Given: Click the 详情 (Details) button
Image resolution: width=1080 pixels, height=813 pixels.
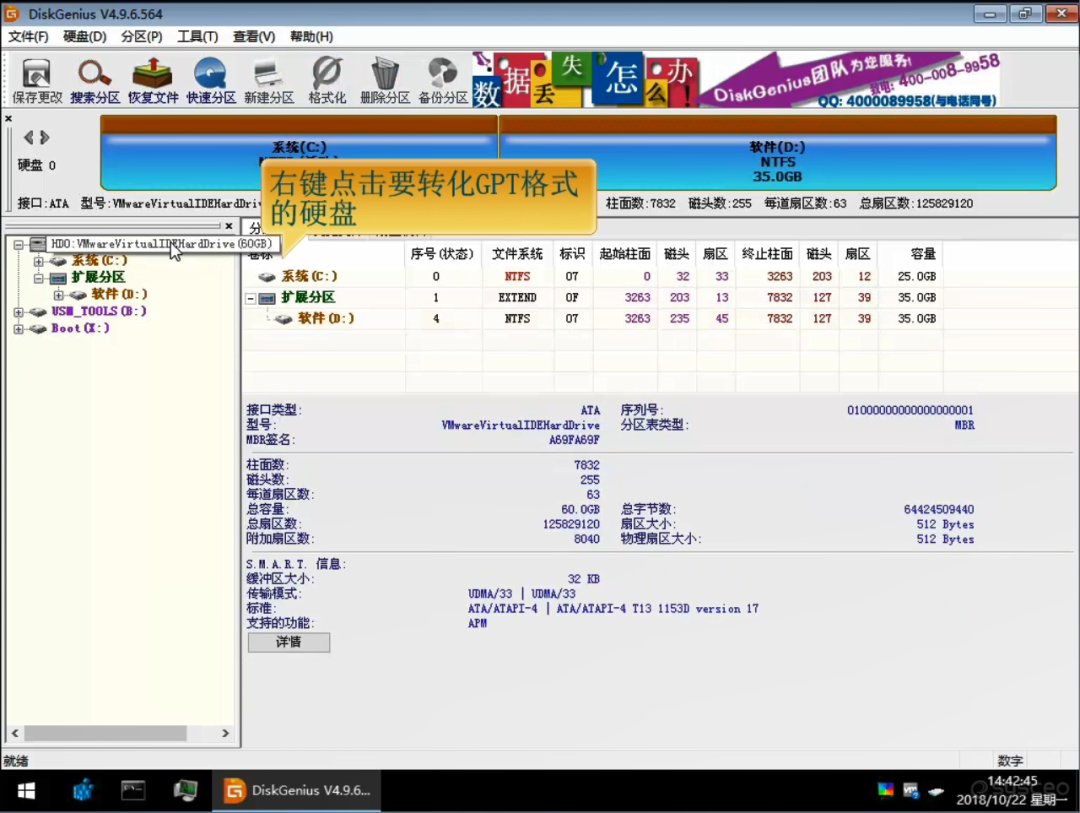Looking at the screenshot, I should (x=288, y=642).
